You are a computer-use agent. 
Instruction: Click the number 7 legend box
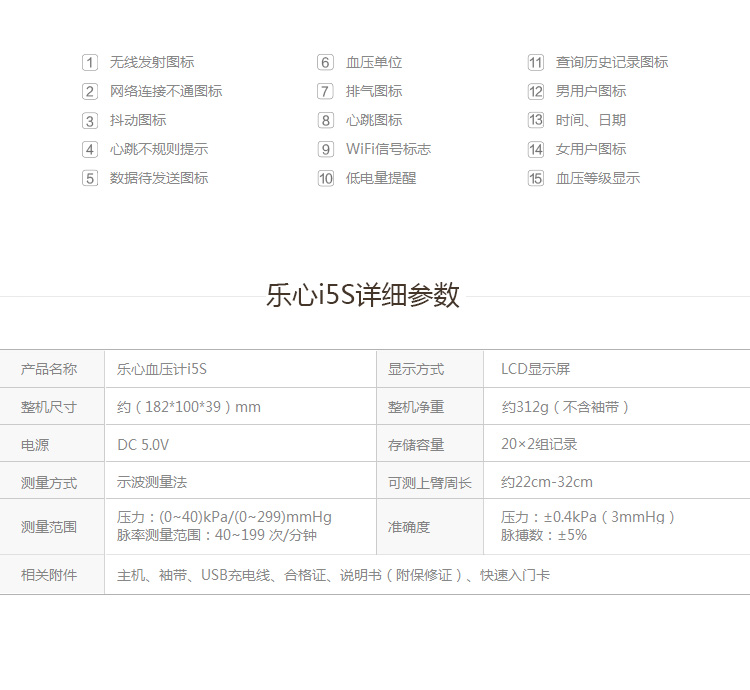[x=325, y=91]
